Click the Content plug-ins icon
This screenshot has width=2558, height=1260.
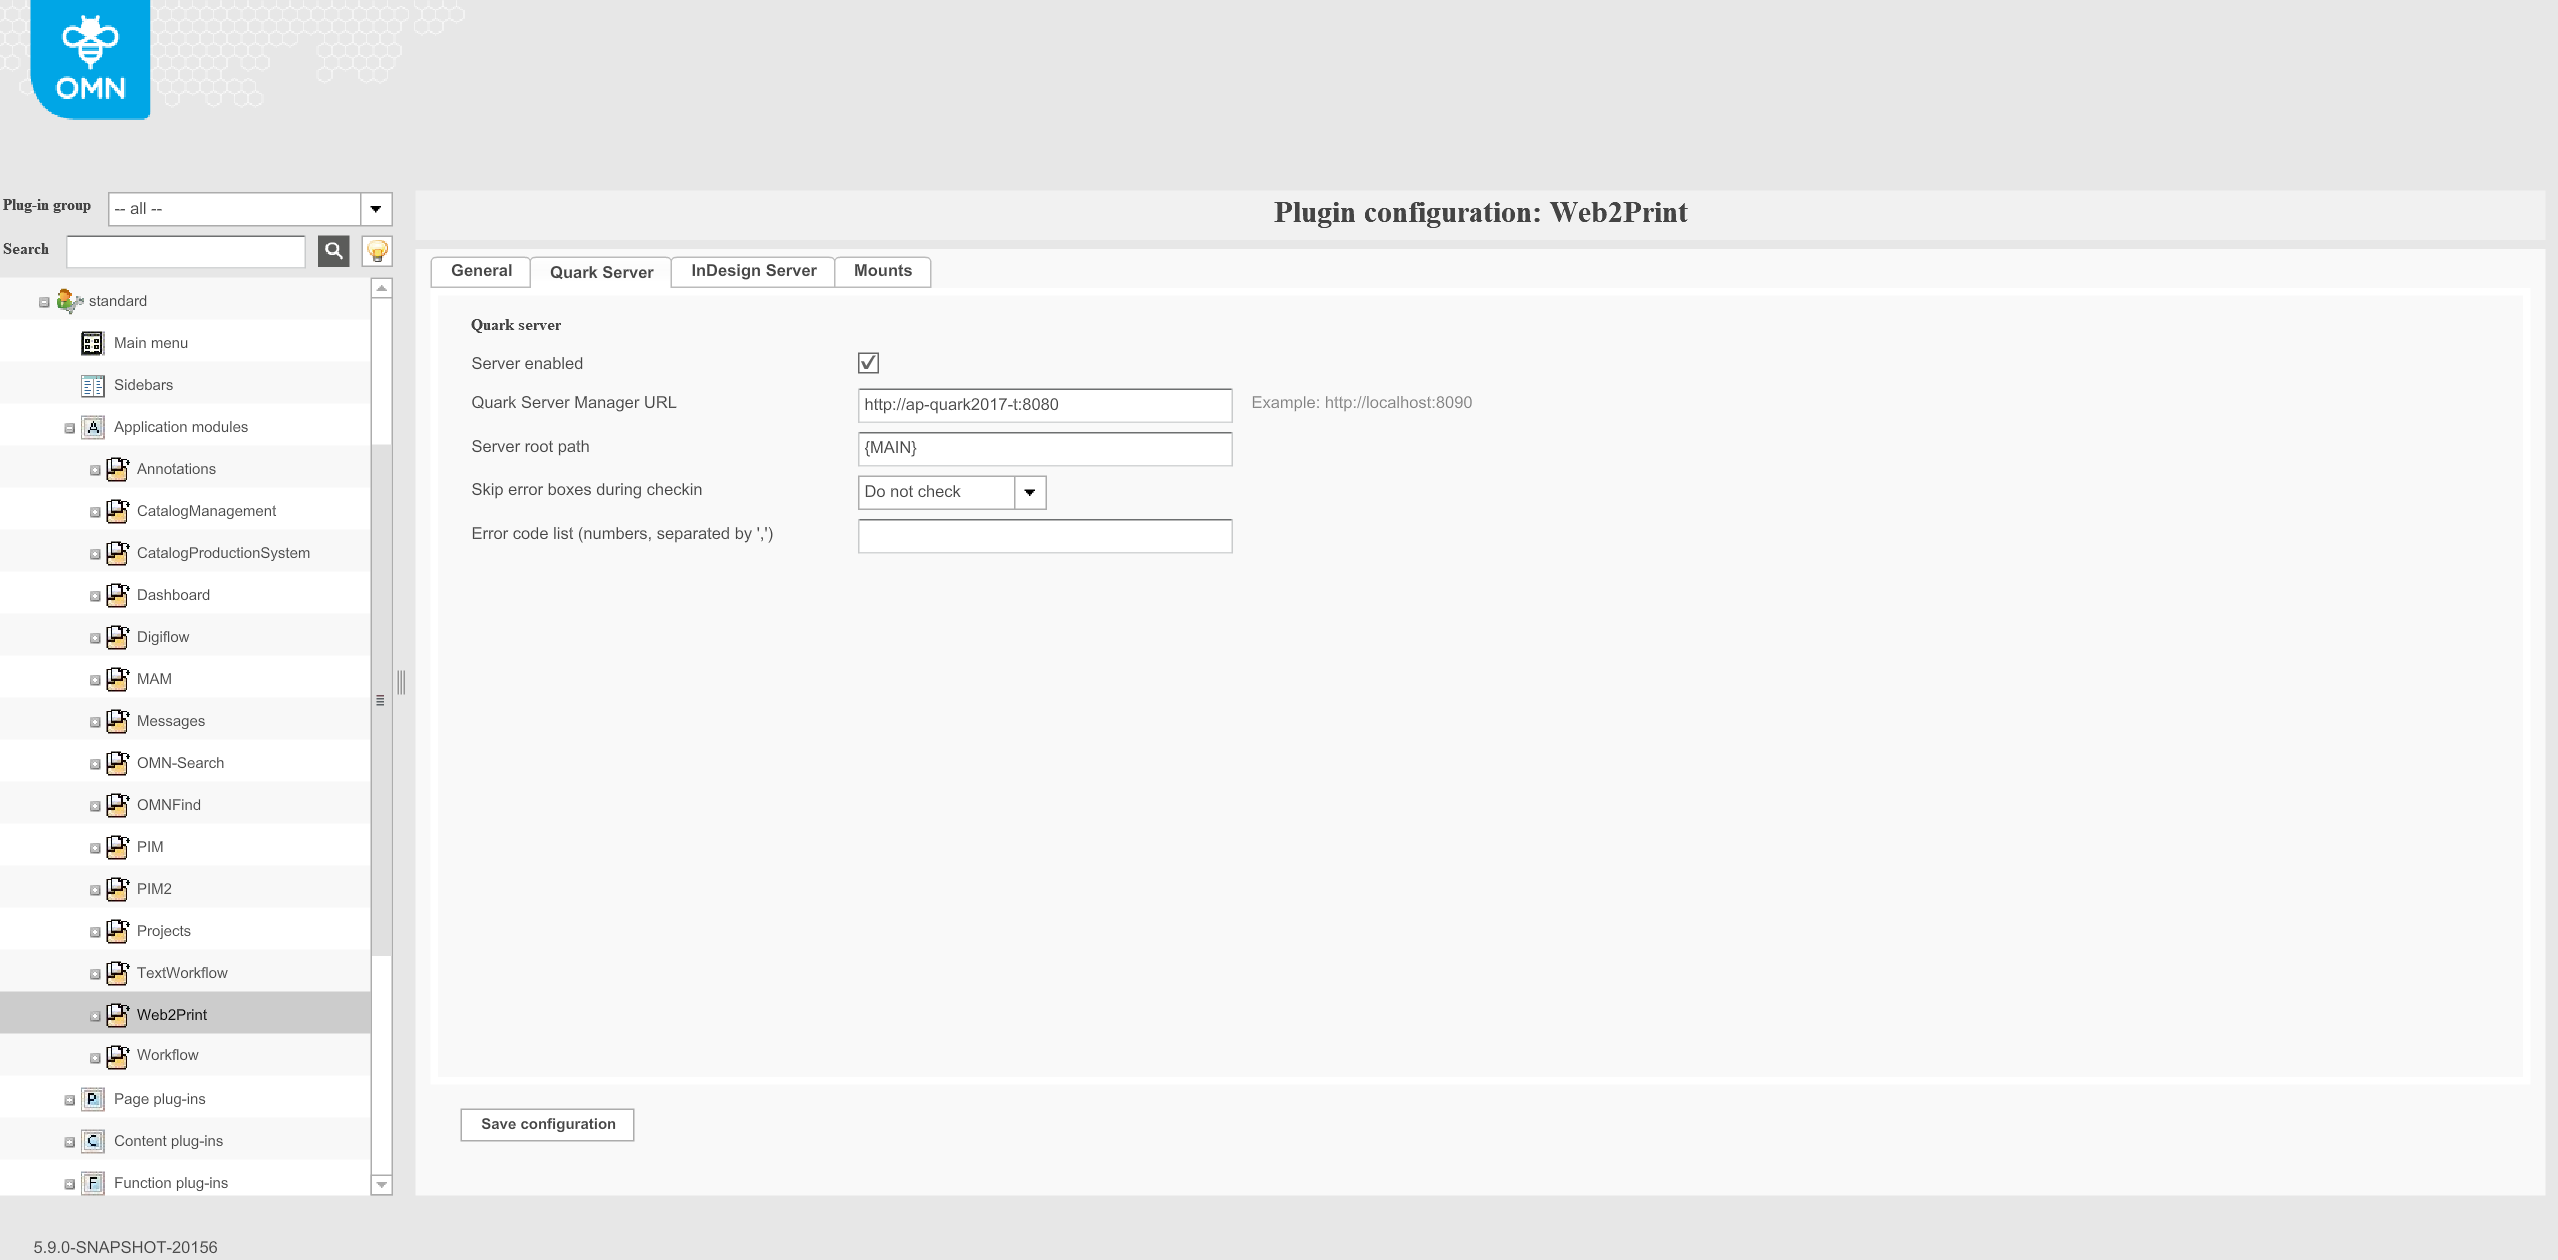[92, 1141]
